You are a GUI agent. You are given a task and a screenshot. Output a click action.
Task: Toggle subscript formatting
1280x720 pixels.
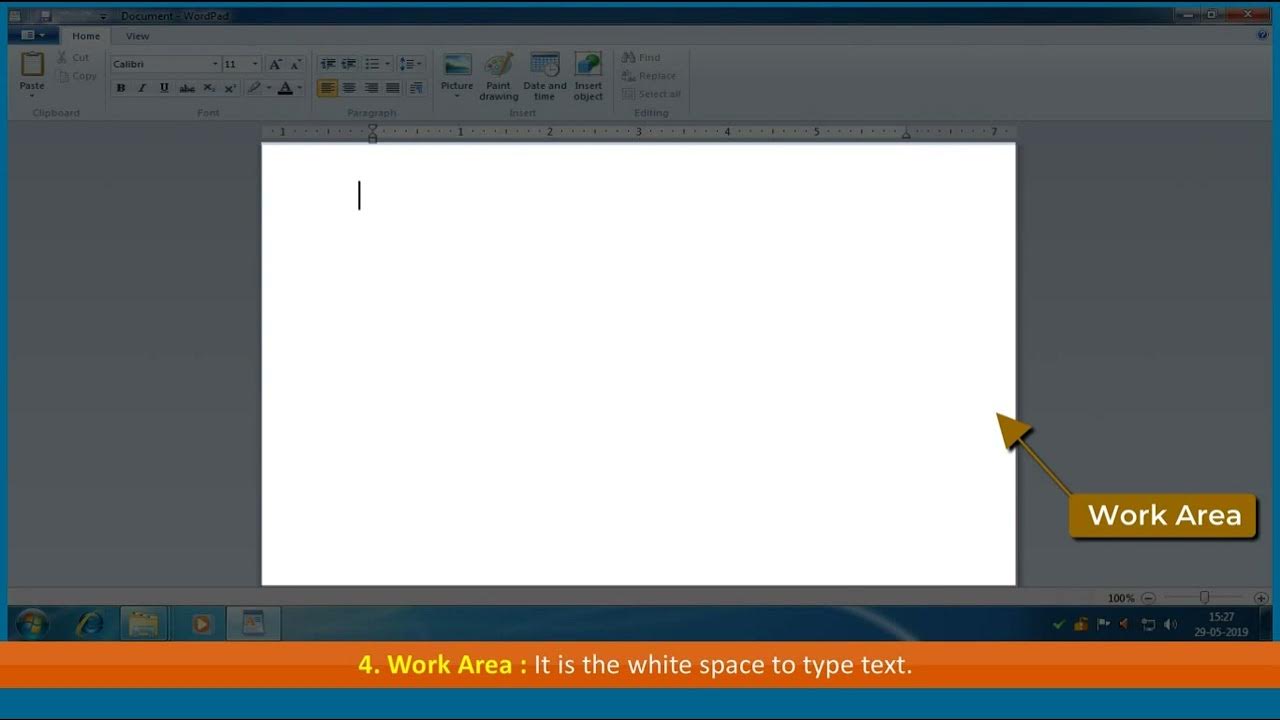click(x=208, y=88)
